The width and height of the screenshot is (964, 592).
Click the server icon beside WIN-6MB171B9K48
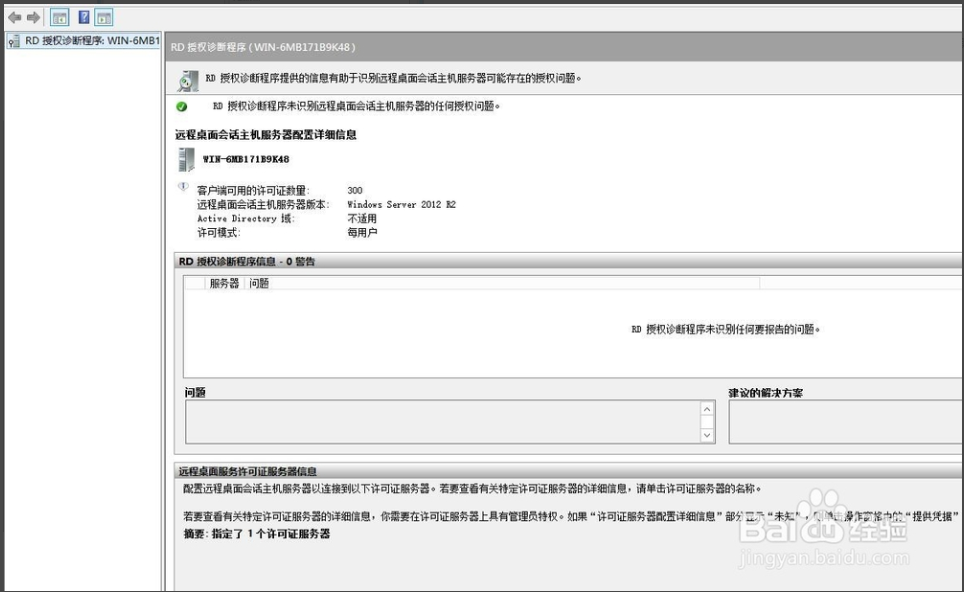click(186, 159)
